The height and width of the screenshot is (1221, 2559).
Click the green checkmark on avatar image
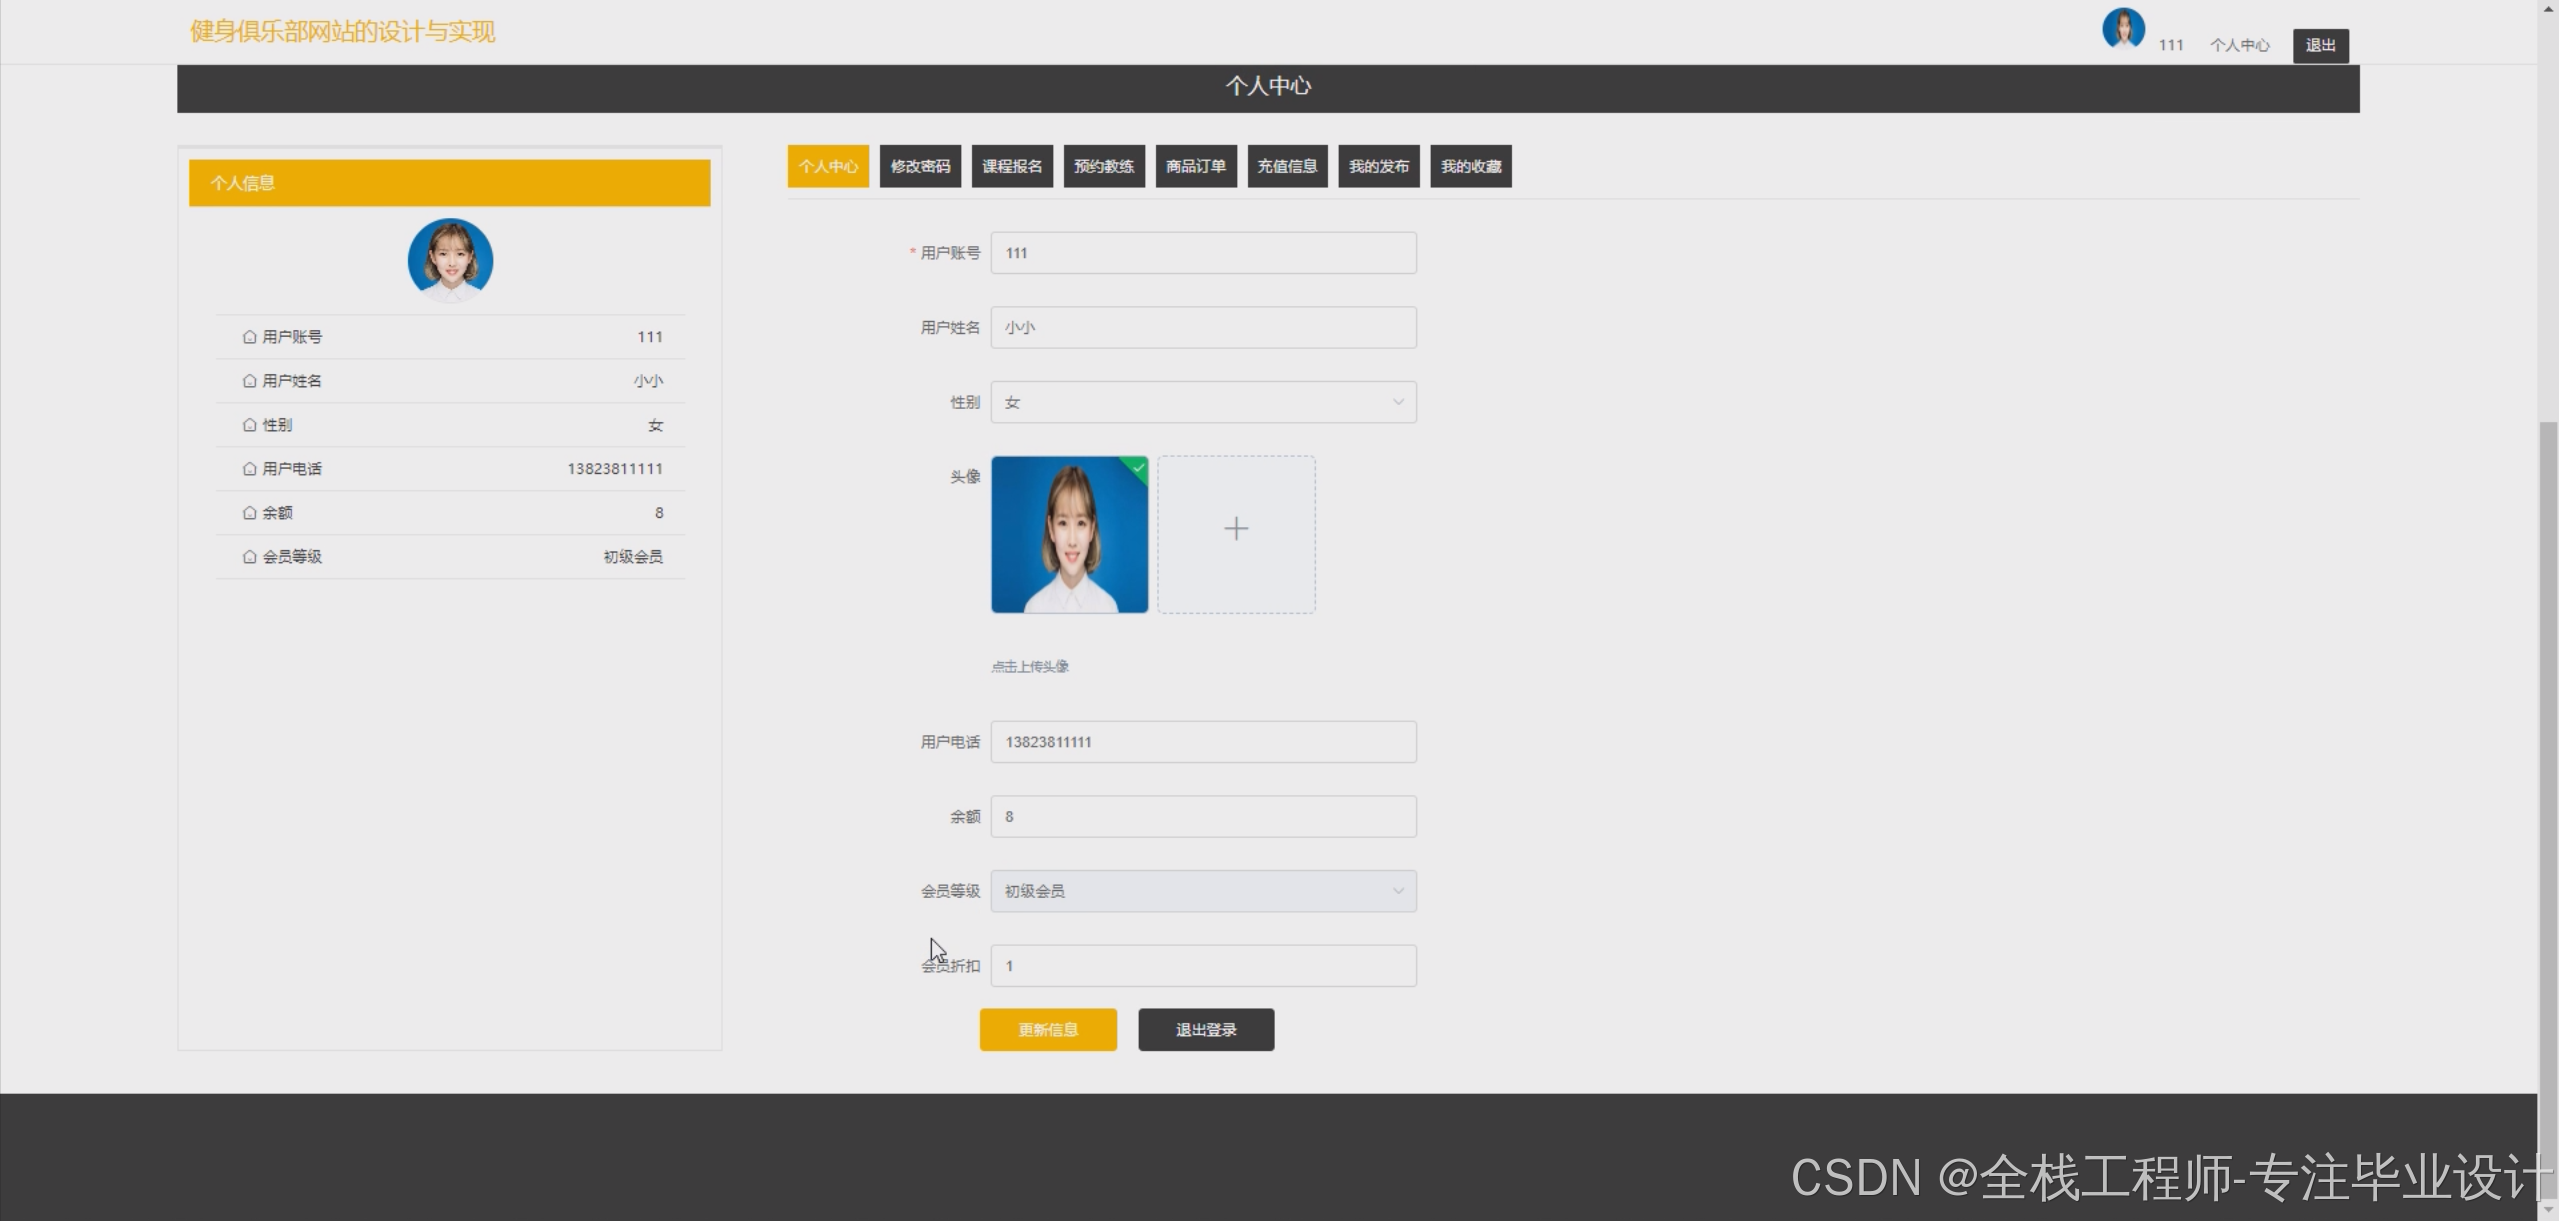coord(1138,467)
